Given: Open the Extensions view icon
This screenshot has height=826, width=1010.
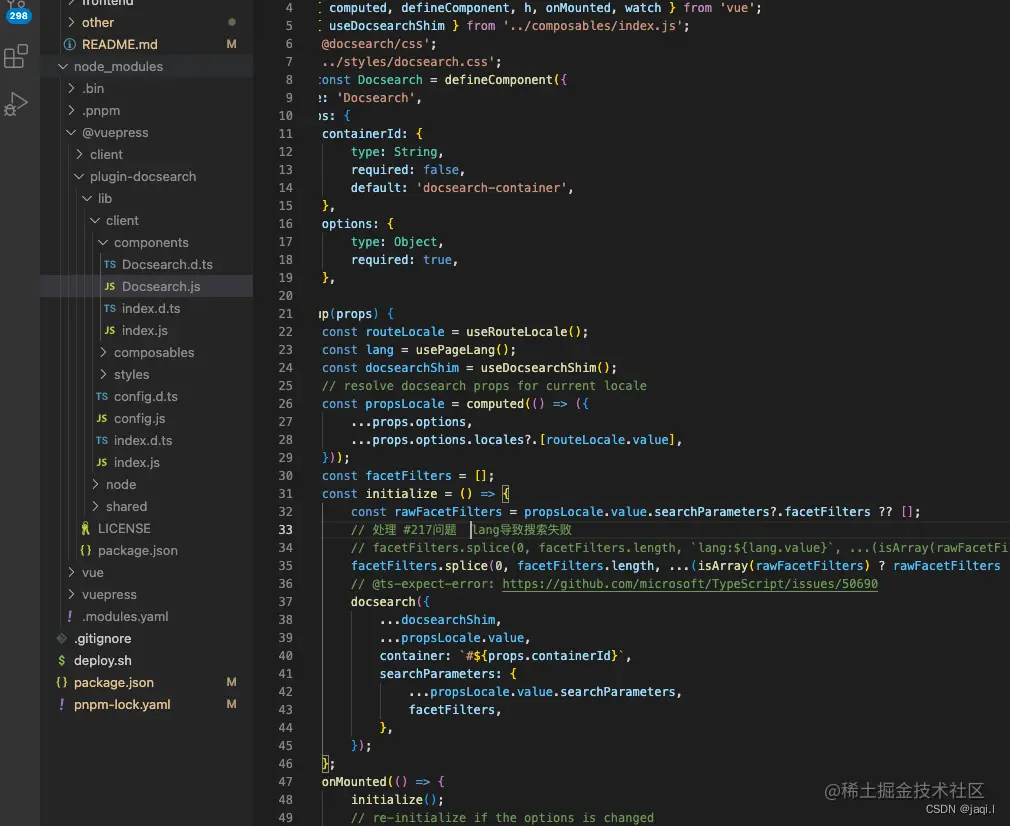Looking at the screenshot, I should point(15,56).
